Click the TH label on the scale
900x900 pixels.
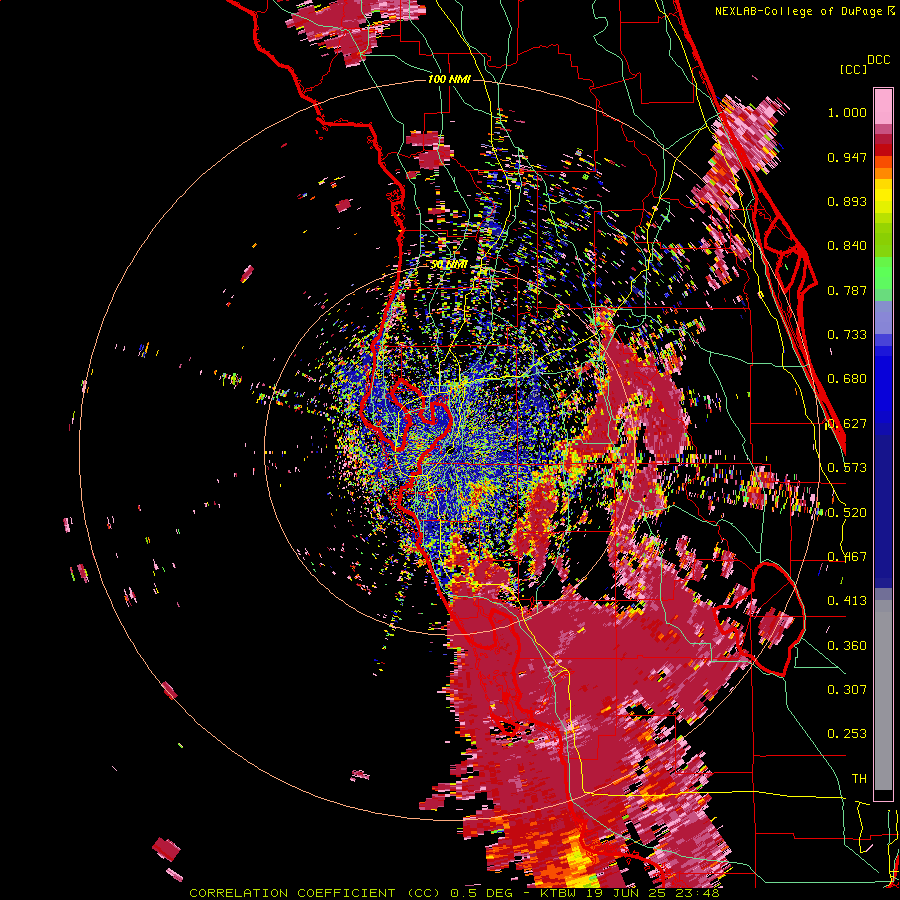pyautogui.click(x=859, y=779)
